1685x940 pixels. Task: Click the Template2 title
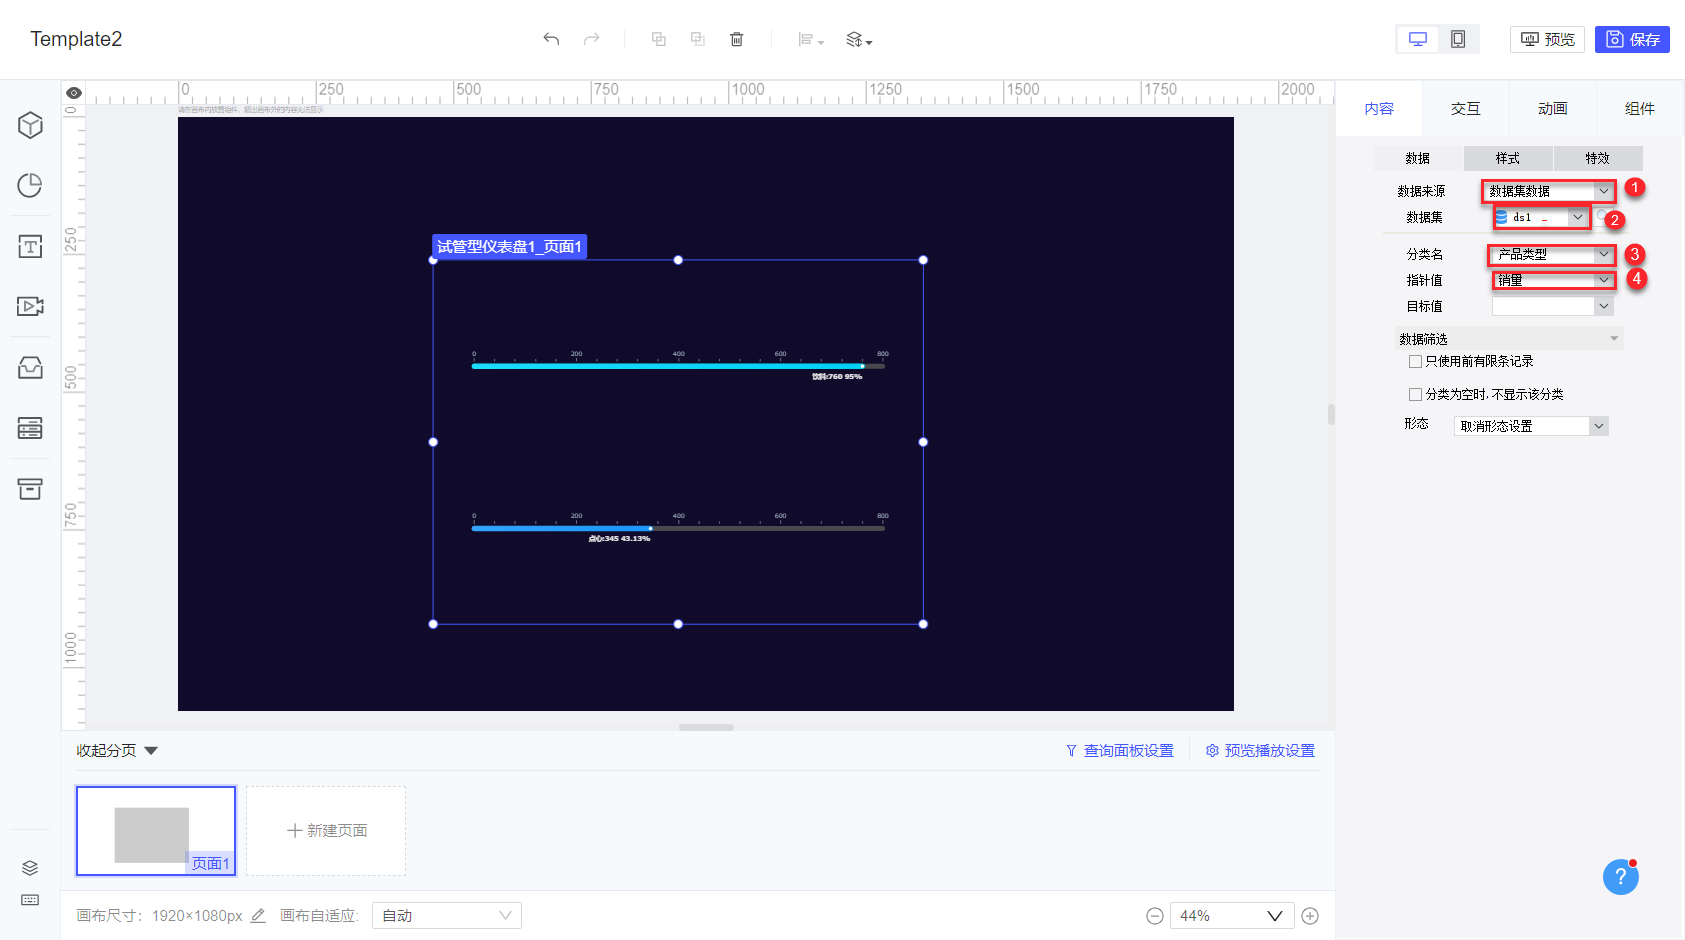click(x=76, y=39)
